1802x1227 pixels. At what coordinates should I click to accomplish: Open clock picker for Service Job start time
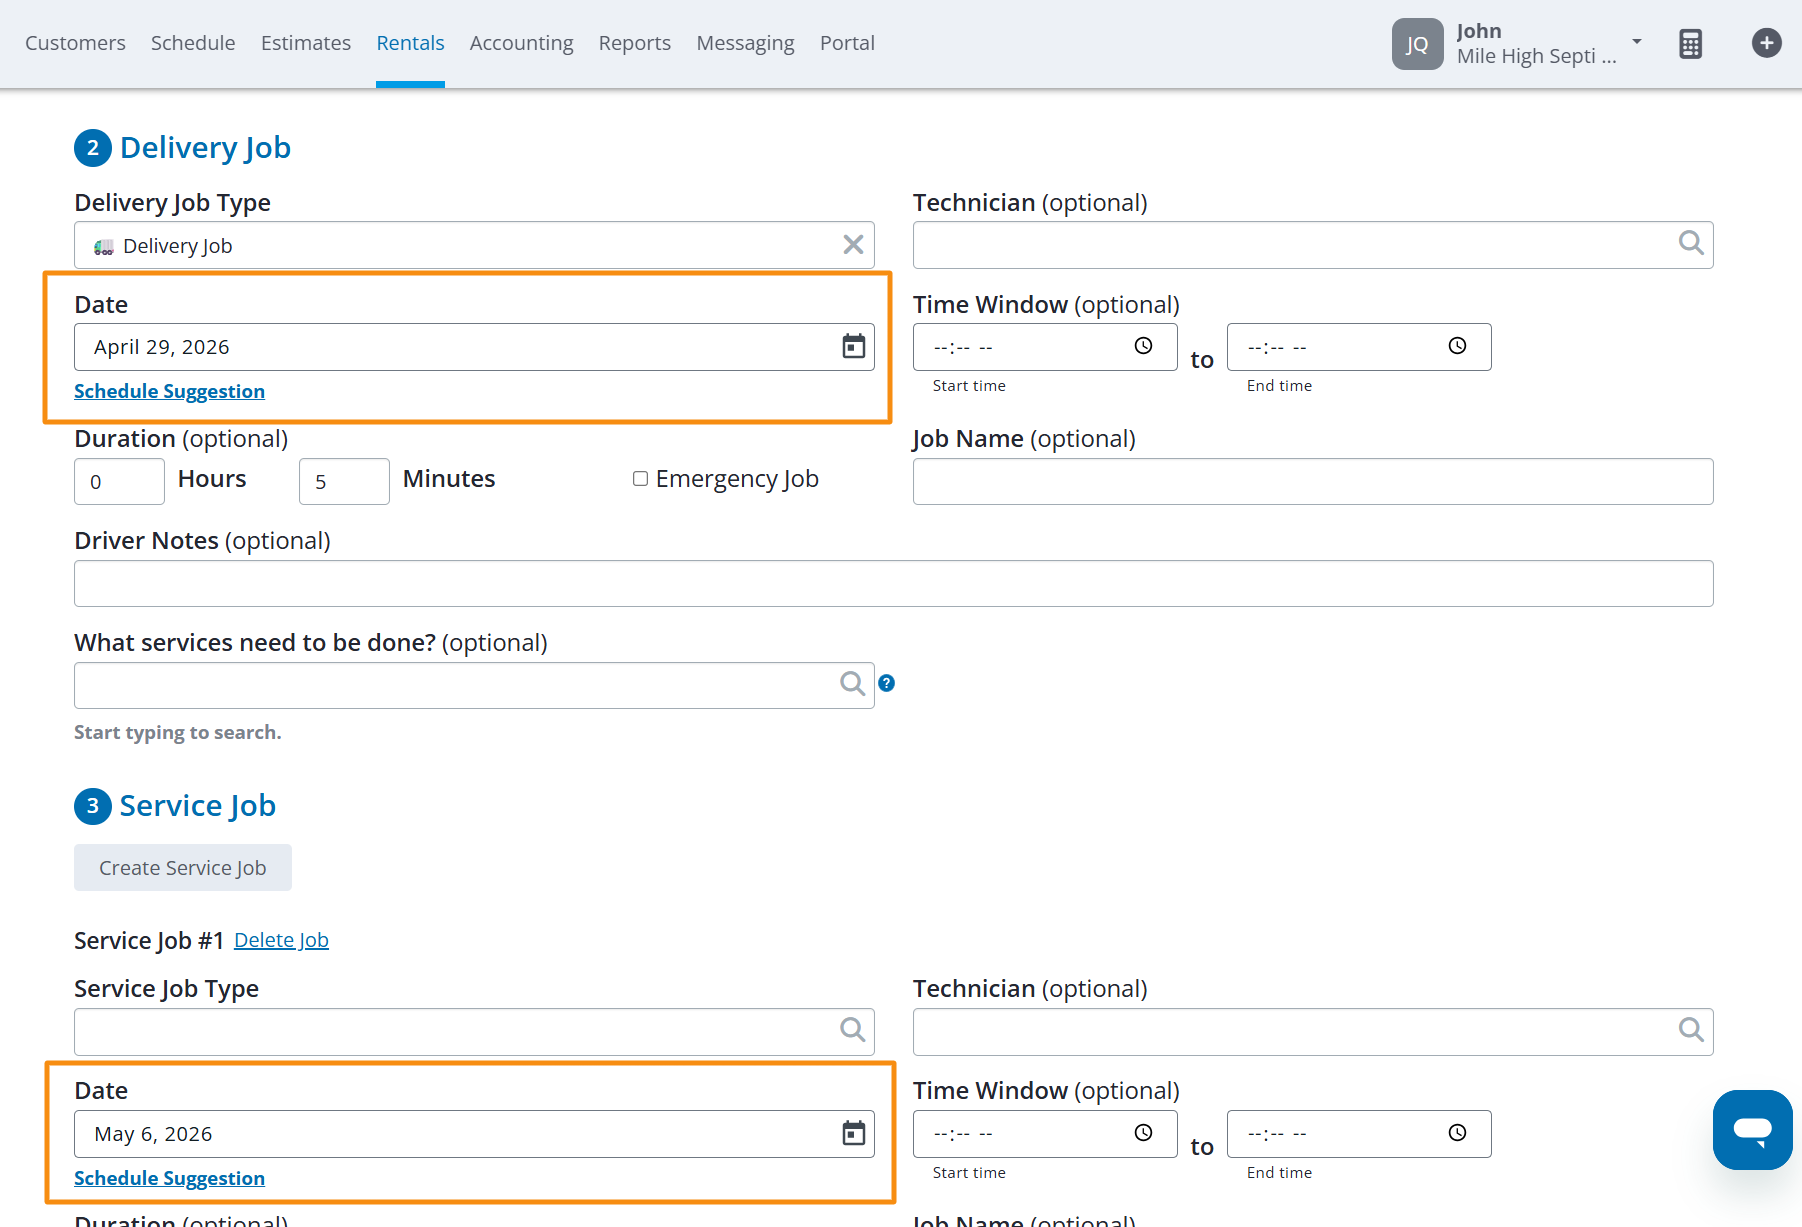point(1143,1133)
